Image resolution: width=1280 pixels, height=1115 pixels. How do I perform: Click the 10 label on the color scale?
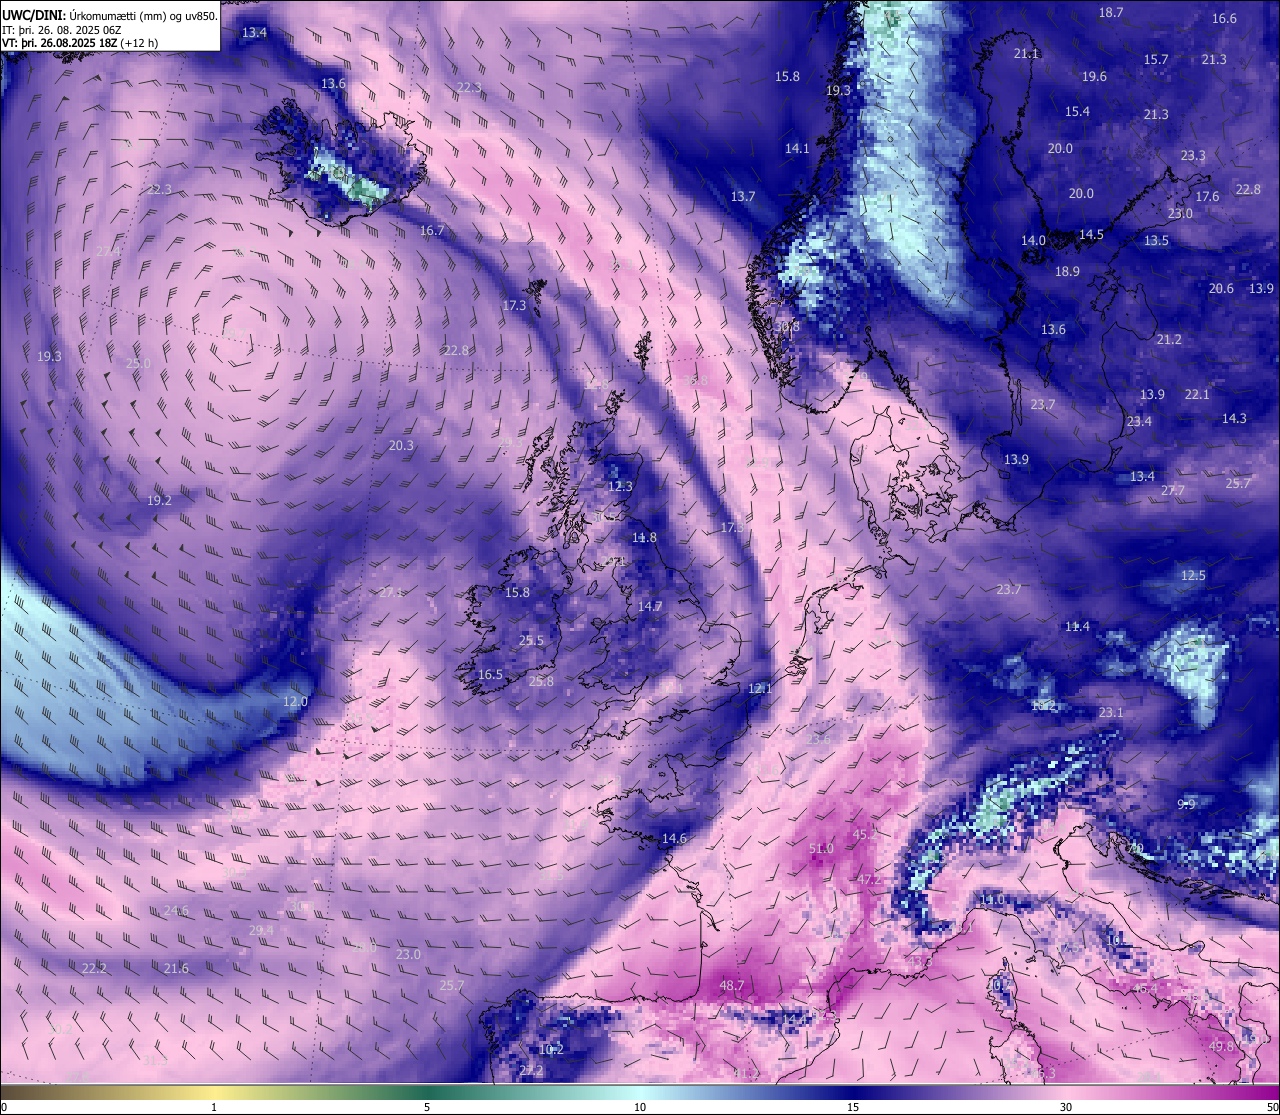640,1107
